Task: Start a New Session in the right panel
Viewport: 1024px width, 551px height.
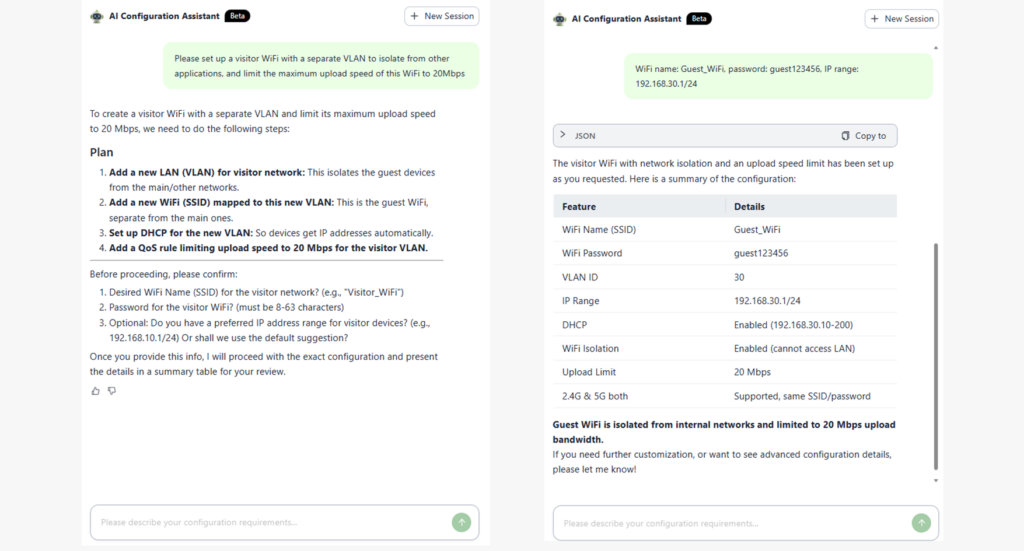Action: tap(903, 19)
